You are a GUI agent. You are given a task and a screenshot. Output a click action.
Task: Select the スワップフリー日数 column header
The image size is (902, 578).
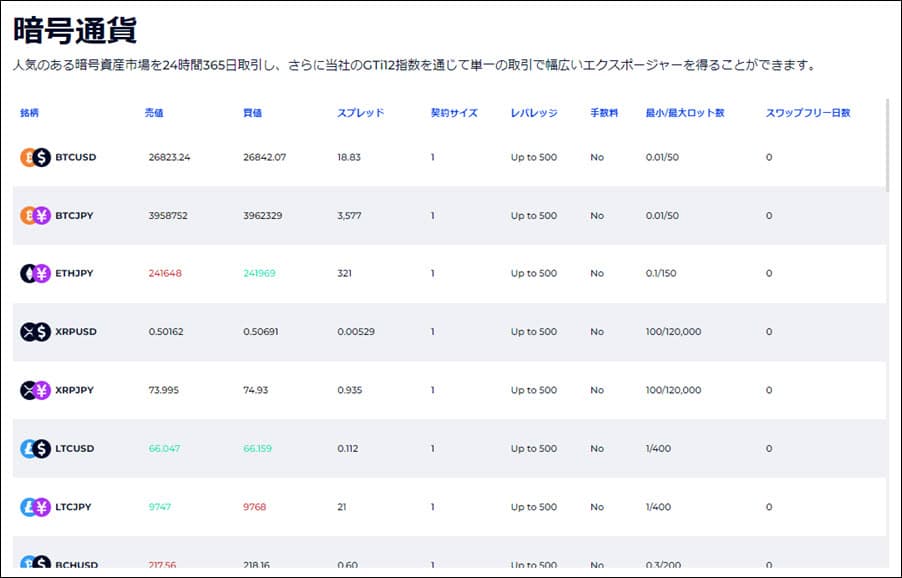807,113
